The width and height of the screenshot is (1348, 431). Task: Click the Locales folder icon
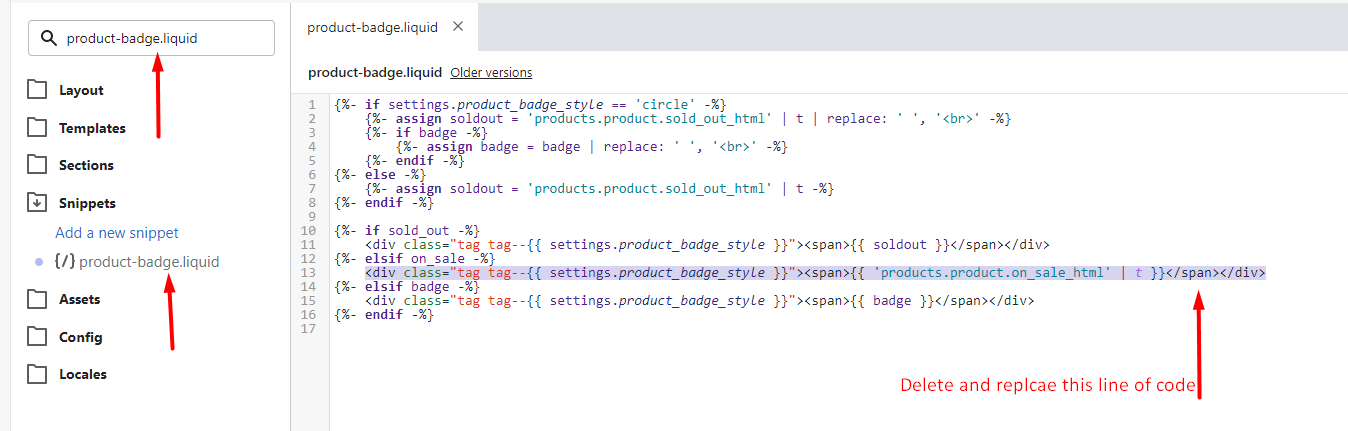click(x=37, y=373)
